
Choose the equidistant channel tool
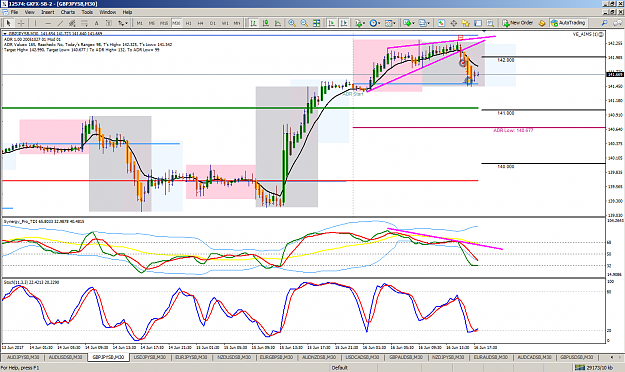[x=72, y=23]
